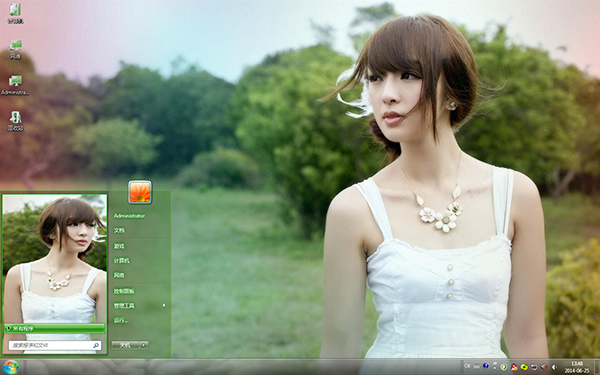Open the Administrator folder desktop icon
Viewport: 600px width, 375px height.
(x=15, y=85)
